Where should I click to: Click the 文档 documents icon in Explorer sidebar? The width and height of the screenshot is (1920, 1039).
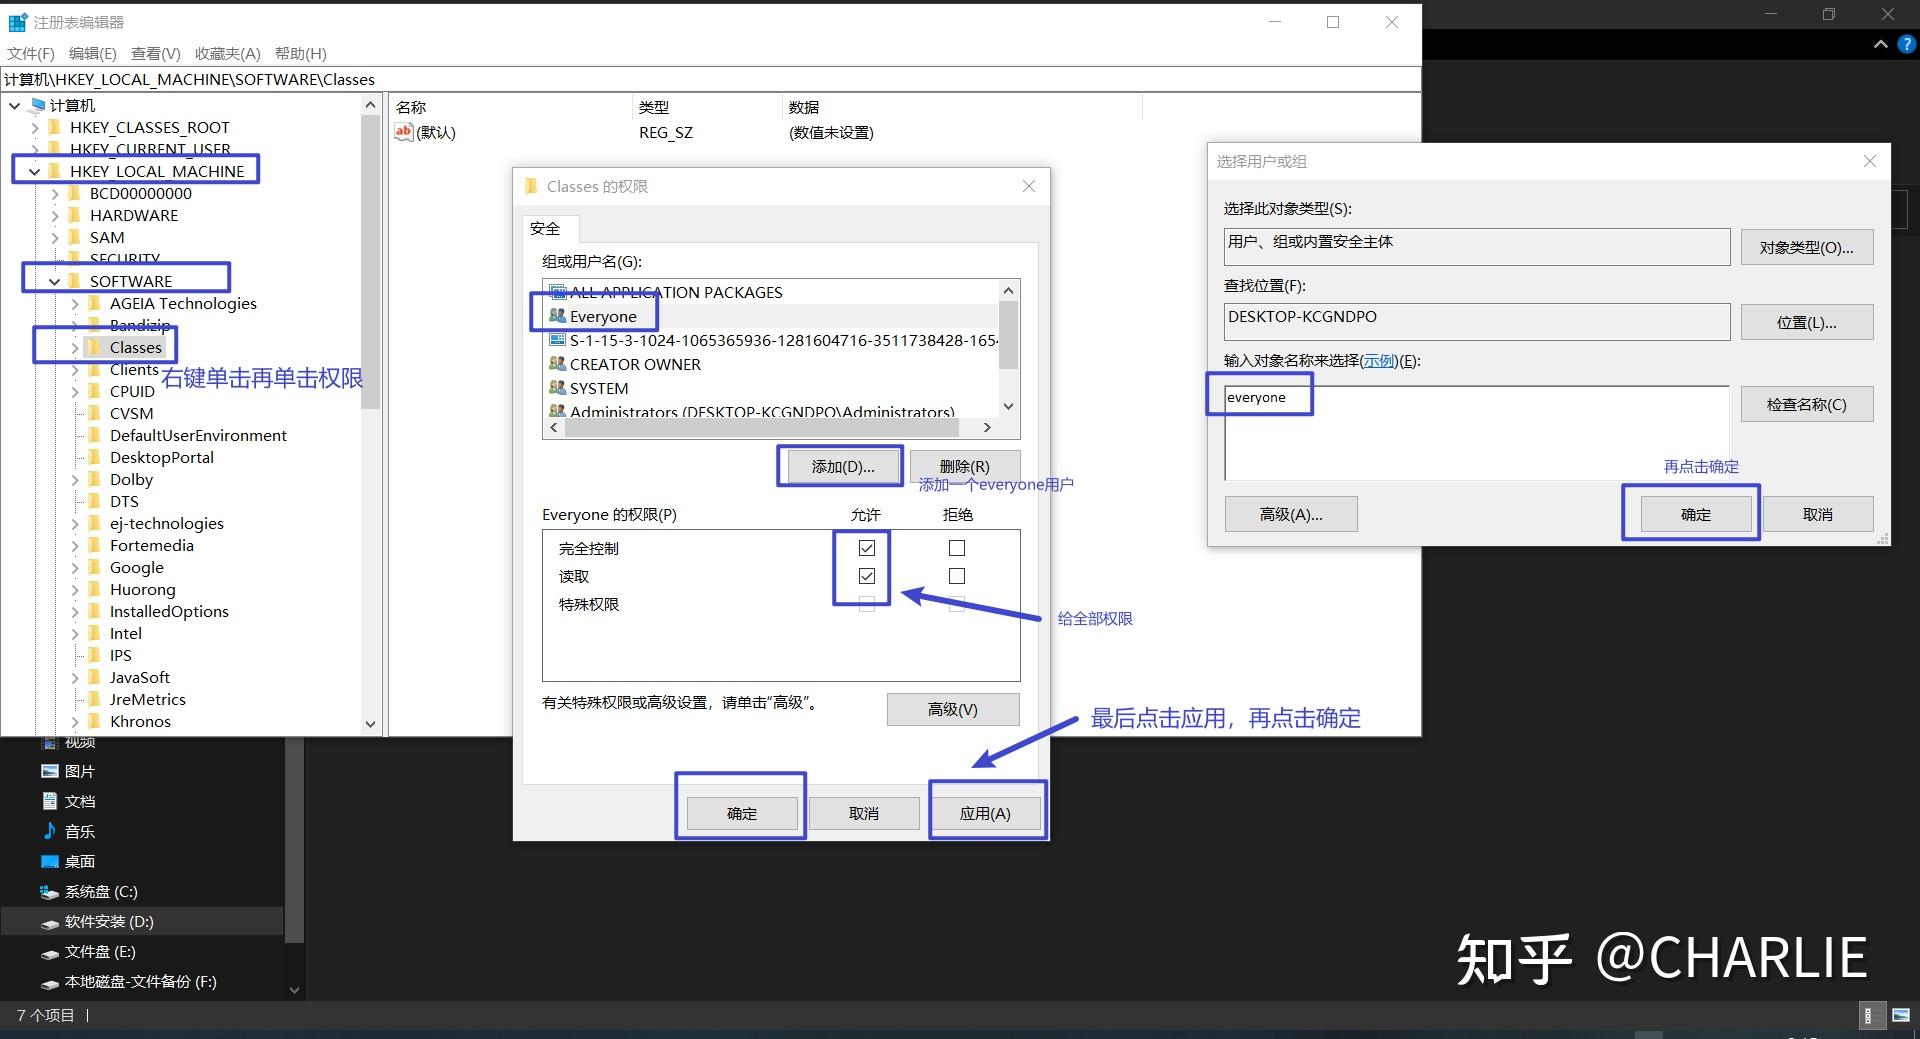tap(50, 801)
